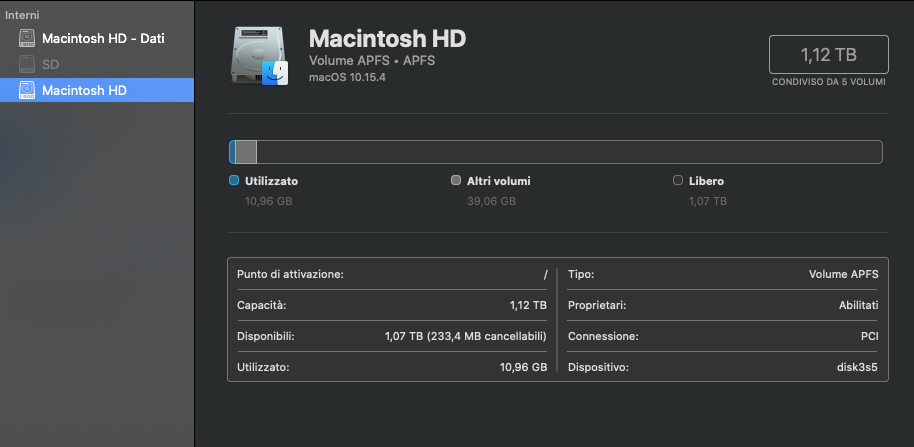Screen dimensions: 914x447
Task: Click the Capacità label
Action: pyautogui.click(x=262, y=305)
